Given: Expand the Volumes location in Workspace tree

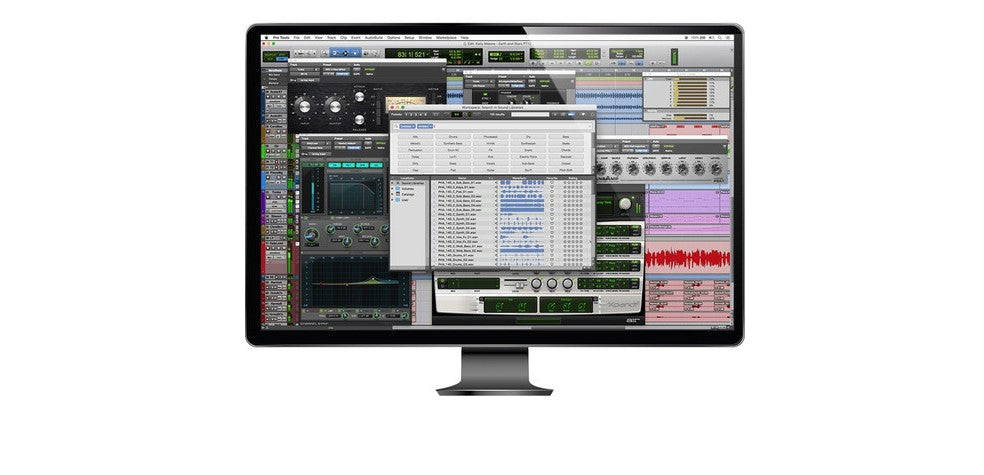Looking at the screenshot, I should (x=393, y=188).
